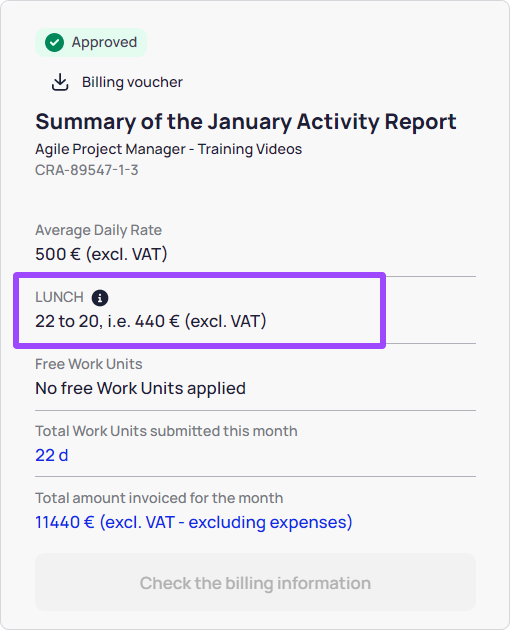The image size is (510, 630).
Task: Click the LUNCH label text
Action: pyautogui.click(x=59, y=297)
